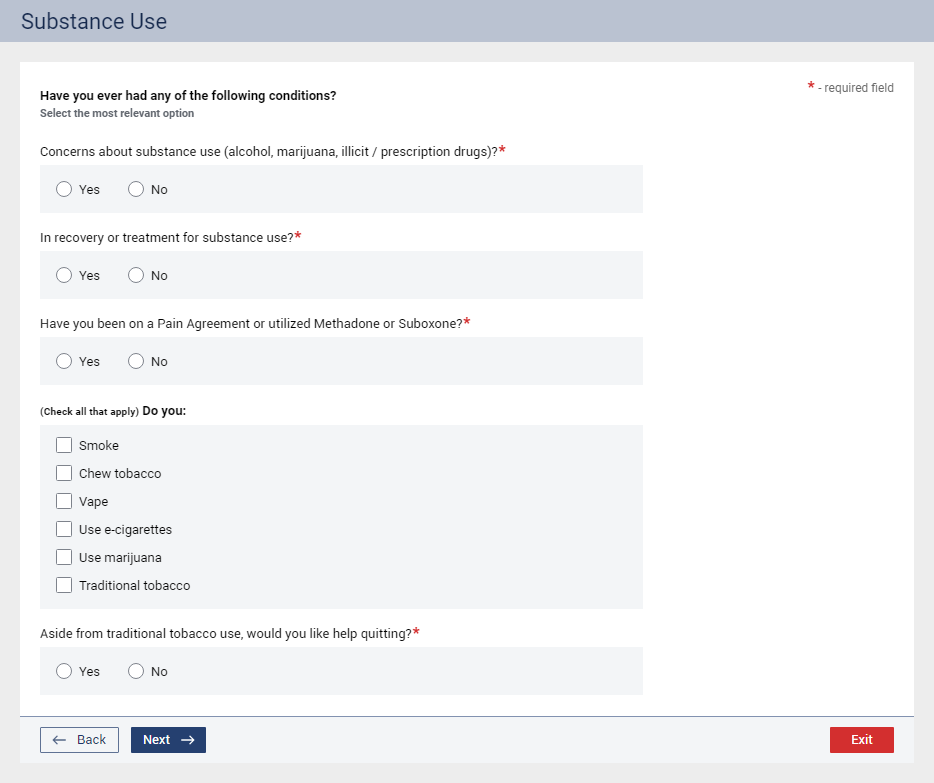Check the Smoke checkbox
This screenshot has width=934, height=783.
pyautogui.click(x=64, y=445)
